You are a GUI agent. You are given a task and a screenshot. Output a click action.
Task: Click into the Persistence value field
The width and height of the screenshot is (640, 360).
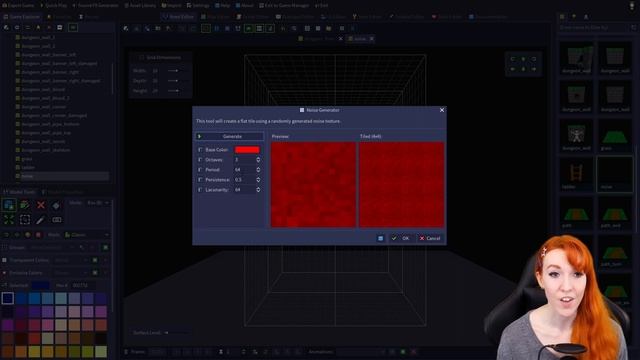pos(244,180)
